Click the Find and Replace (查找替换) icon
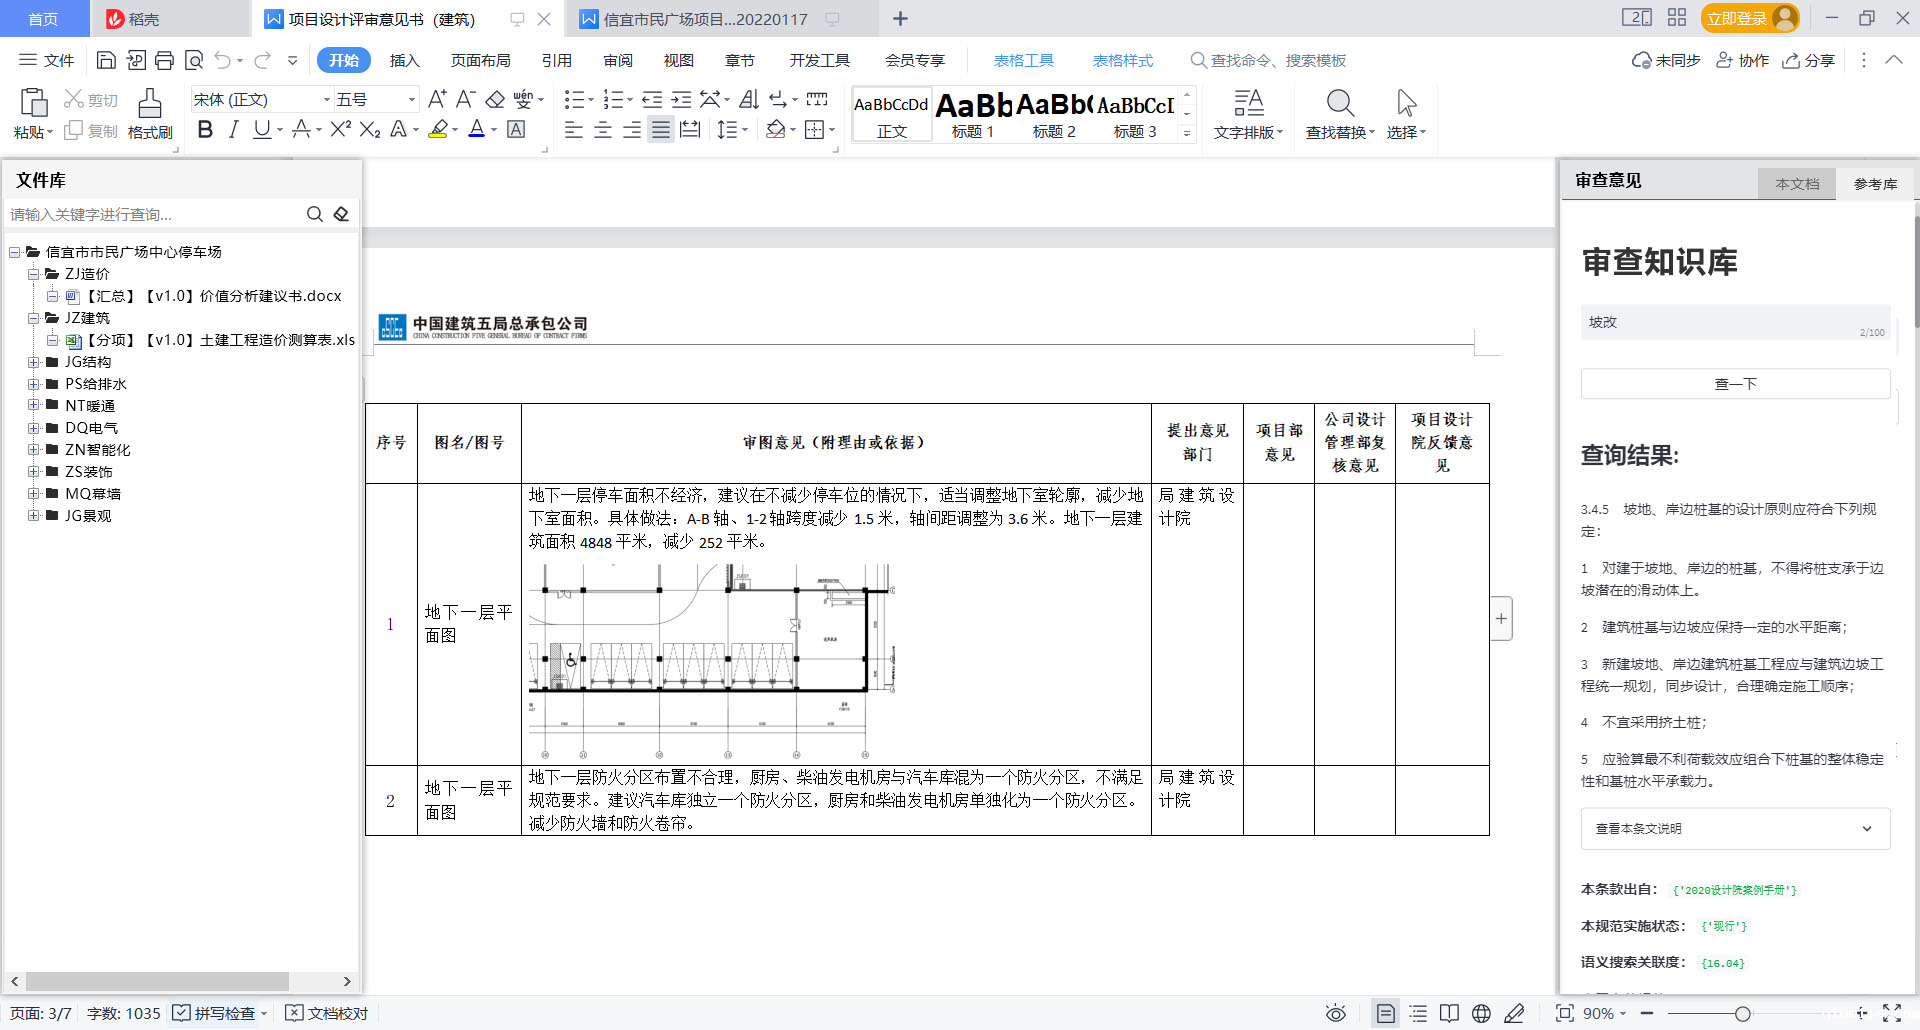The width and height of the screenshot is (1920, 1030). [x=1339, y=104]
